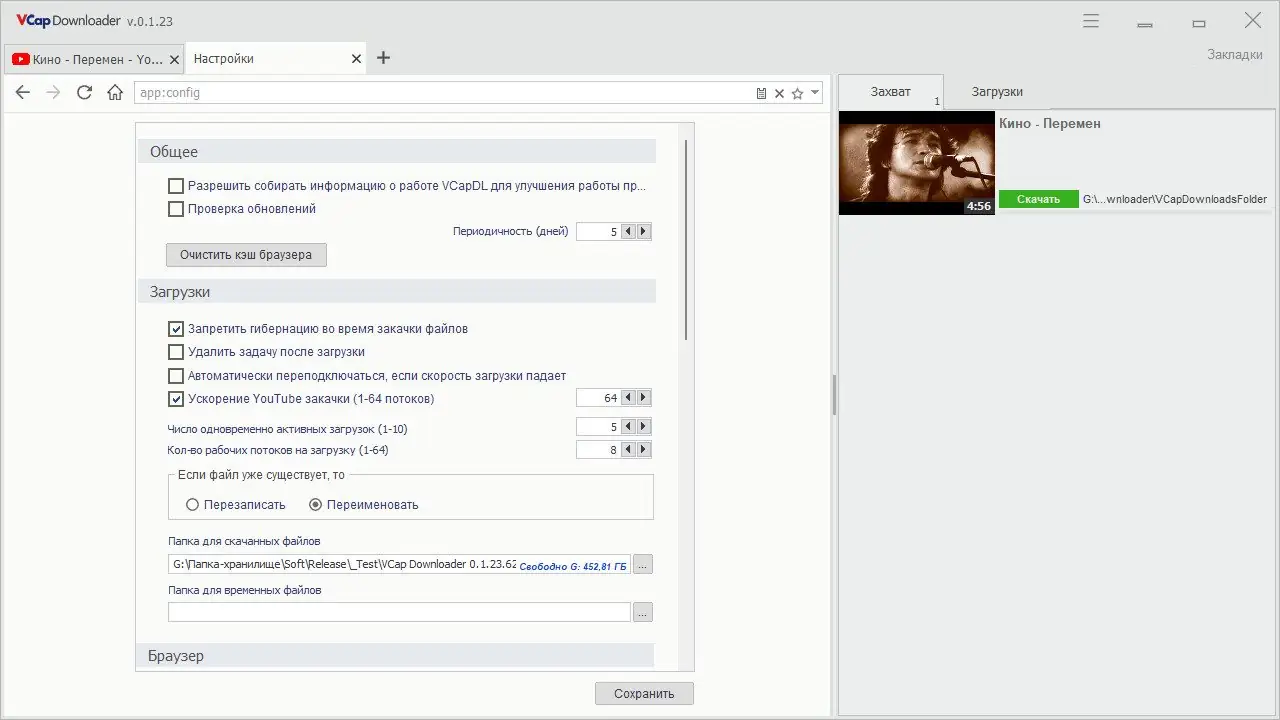Open the hamburger menu in title bar
The height and width of the screenshot is (720, 1280).
tap(1091, 20)
